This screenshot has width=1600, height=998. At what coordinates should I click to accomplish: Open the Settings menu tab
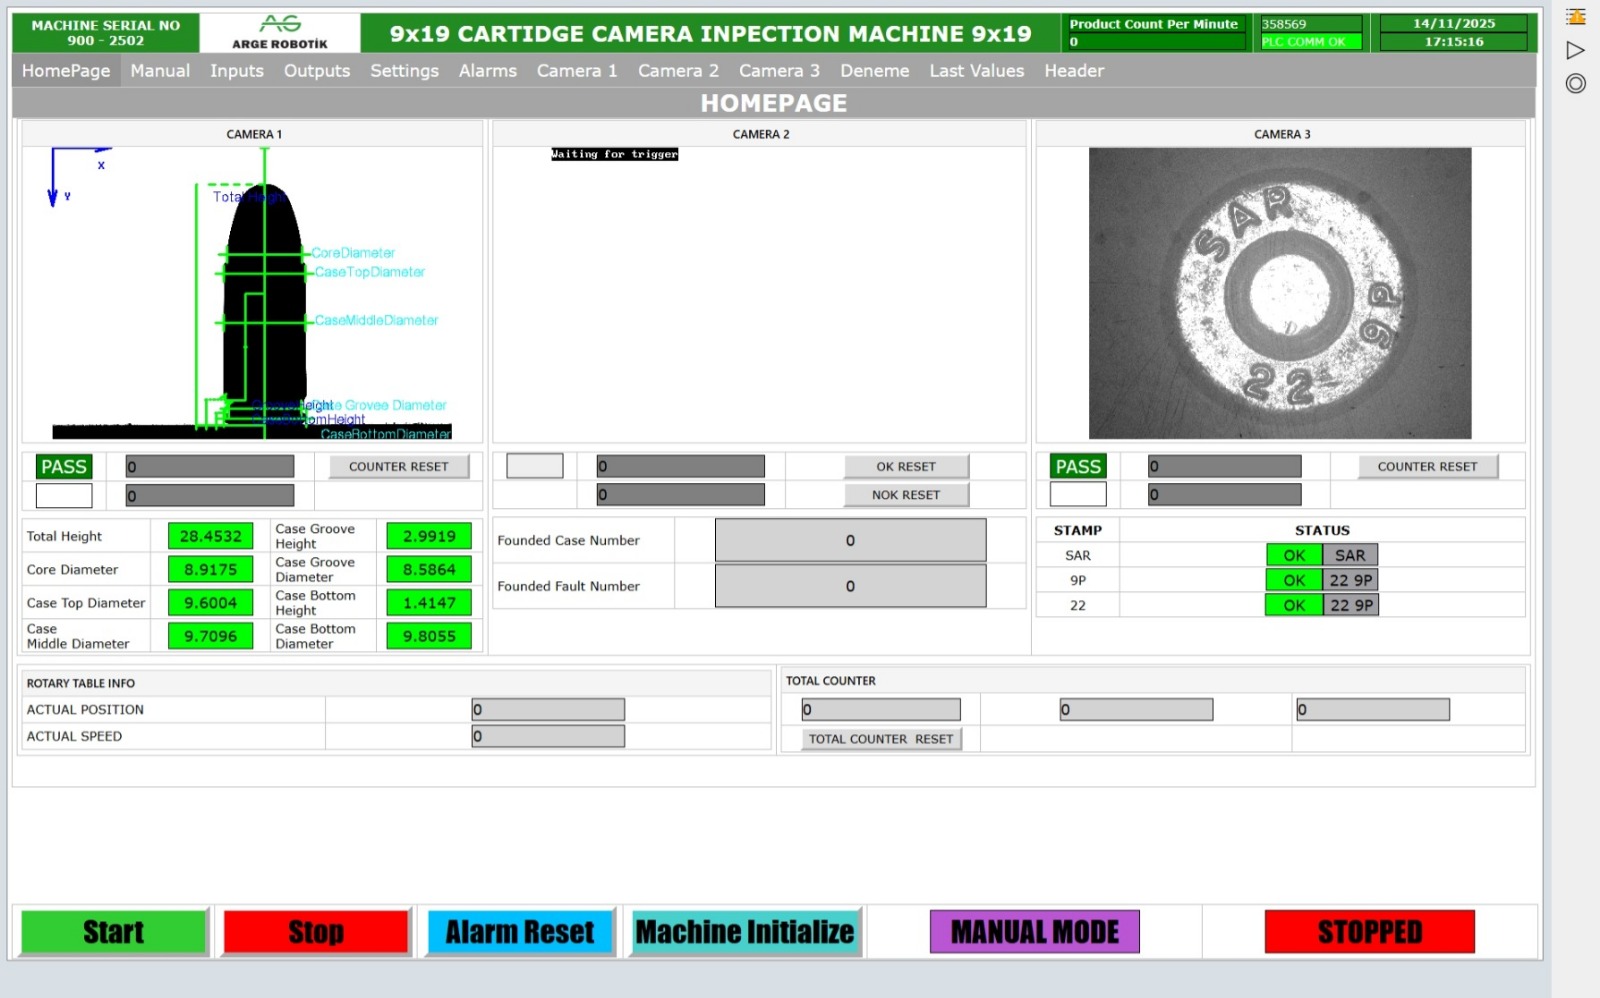[x=404, y=71]
